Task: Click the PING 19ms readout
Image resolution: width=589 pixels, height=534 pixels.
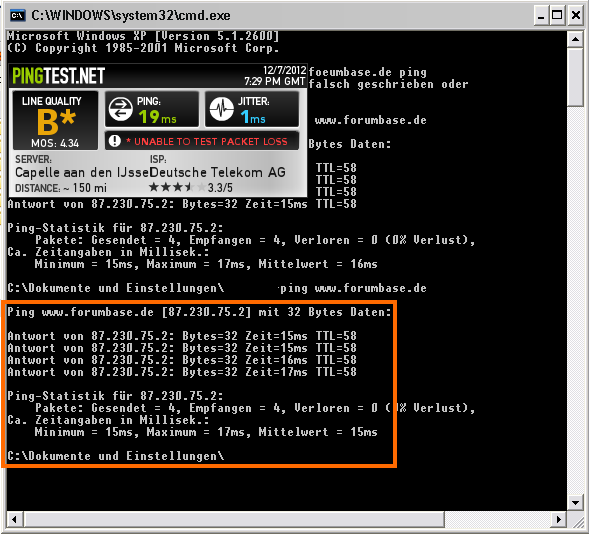Action: pos(152,109)
